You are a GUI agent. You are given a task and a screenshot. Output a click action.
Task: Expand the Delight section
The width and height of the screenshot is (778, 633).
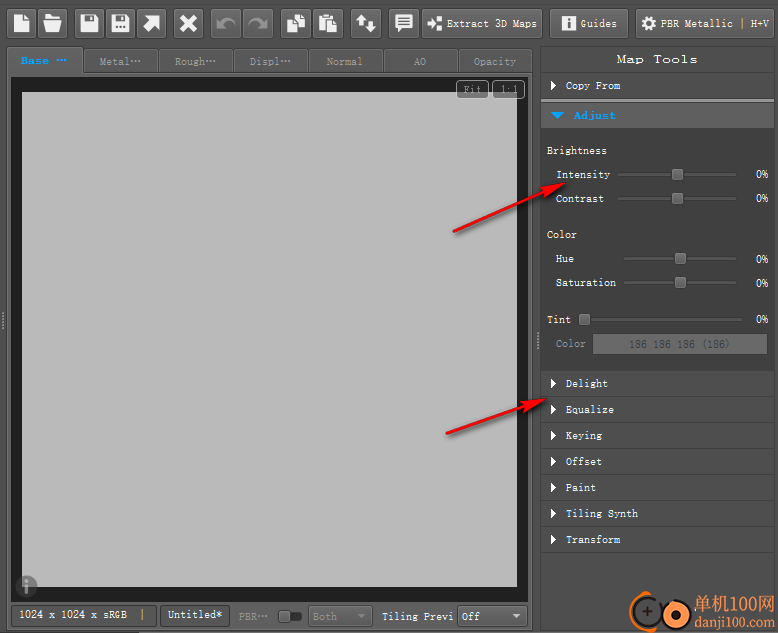click(657, 383)
